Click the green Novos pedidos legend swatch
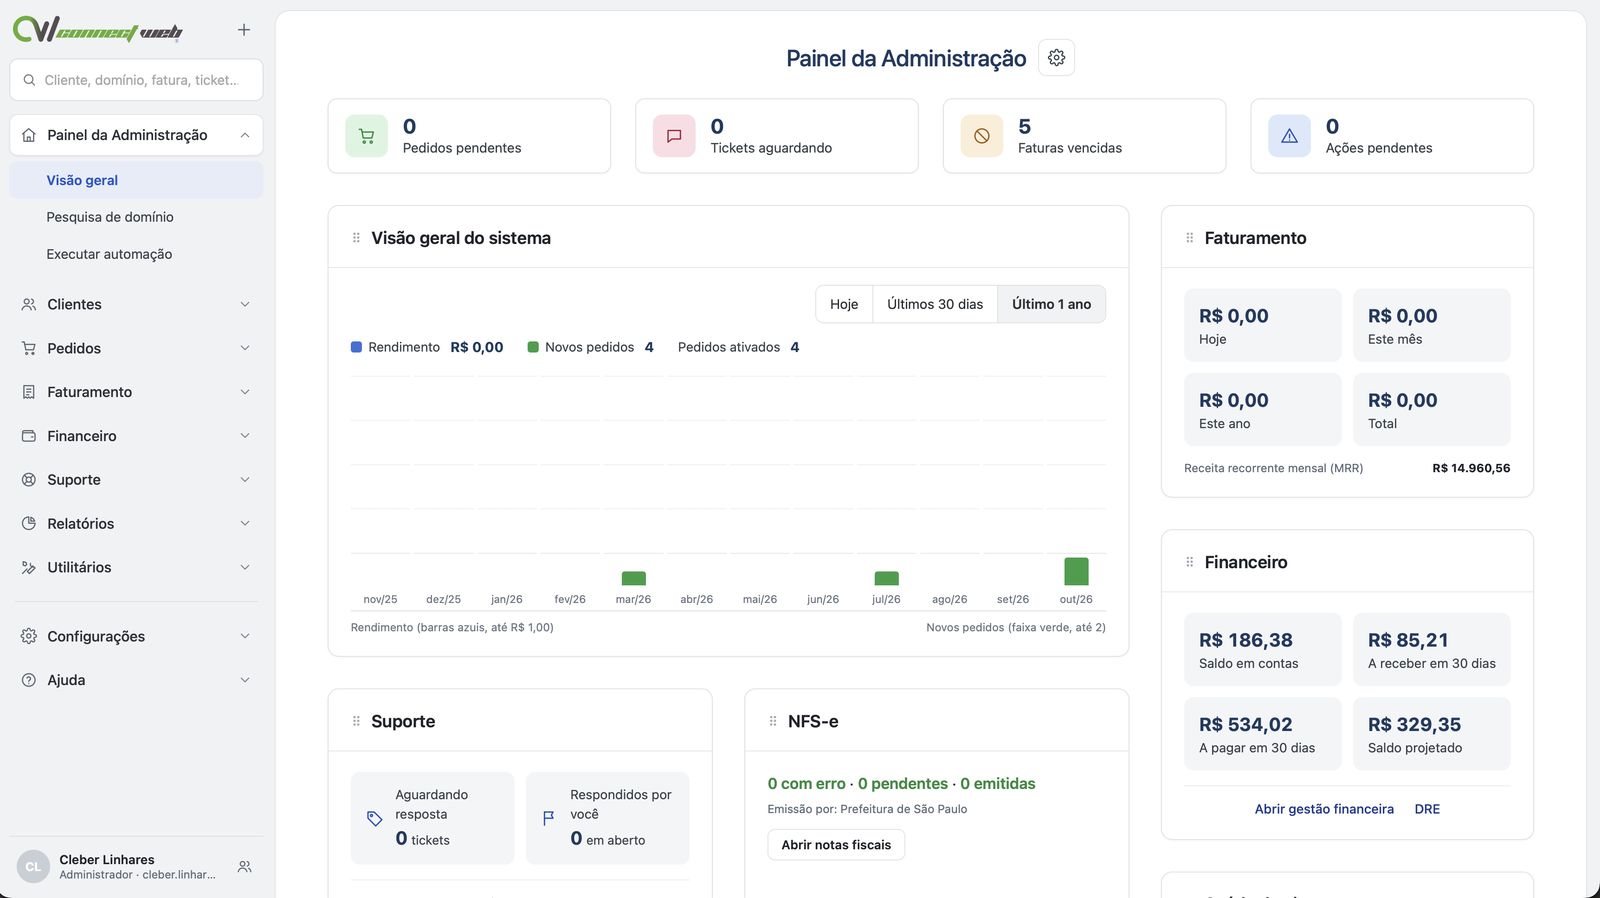1600x898 pixels. tap(533, 347)
